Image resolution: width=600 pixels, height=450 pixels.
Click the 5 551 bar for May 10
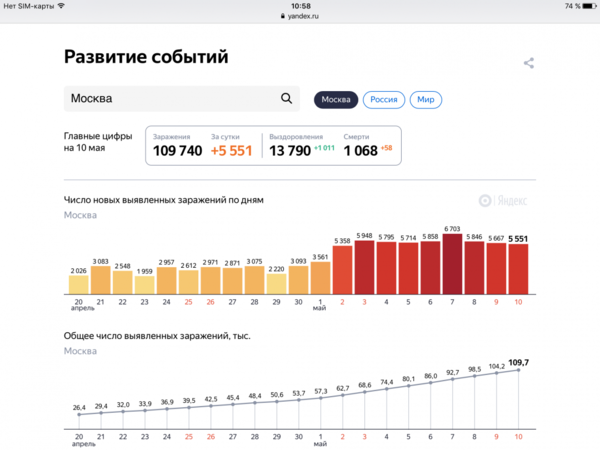(x=518, y=269)
